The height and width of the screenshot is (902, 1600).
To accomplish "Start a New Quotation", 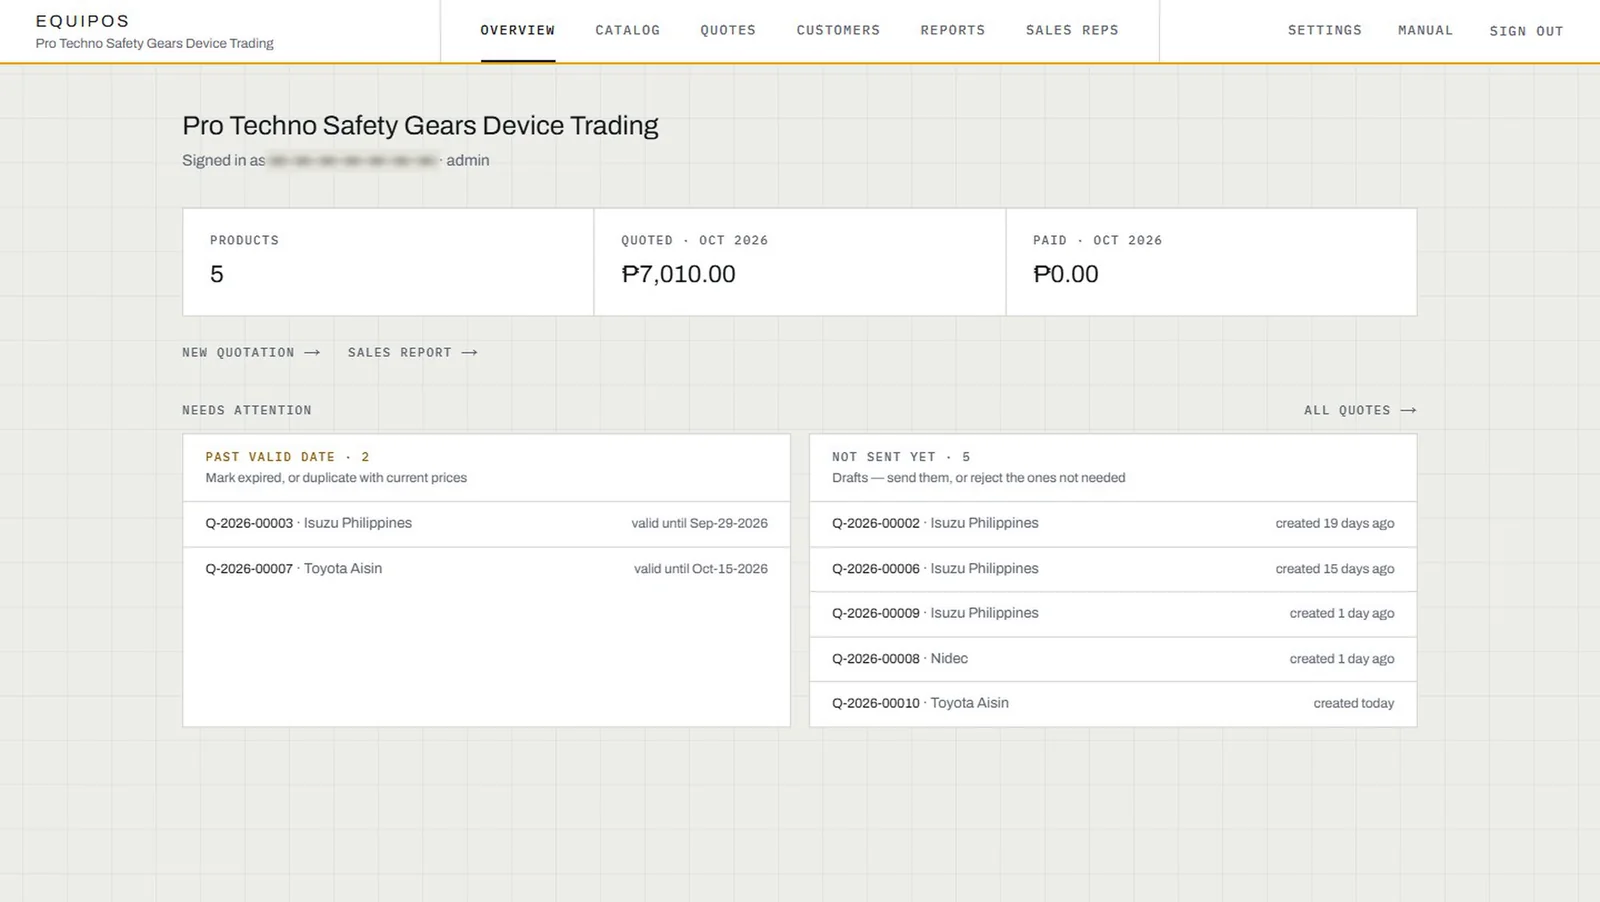I will [x=251, y=352].
